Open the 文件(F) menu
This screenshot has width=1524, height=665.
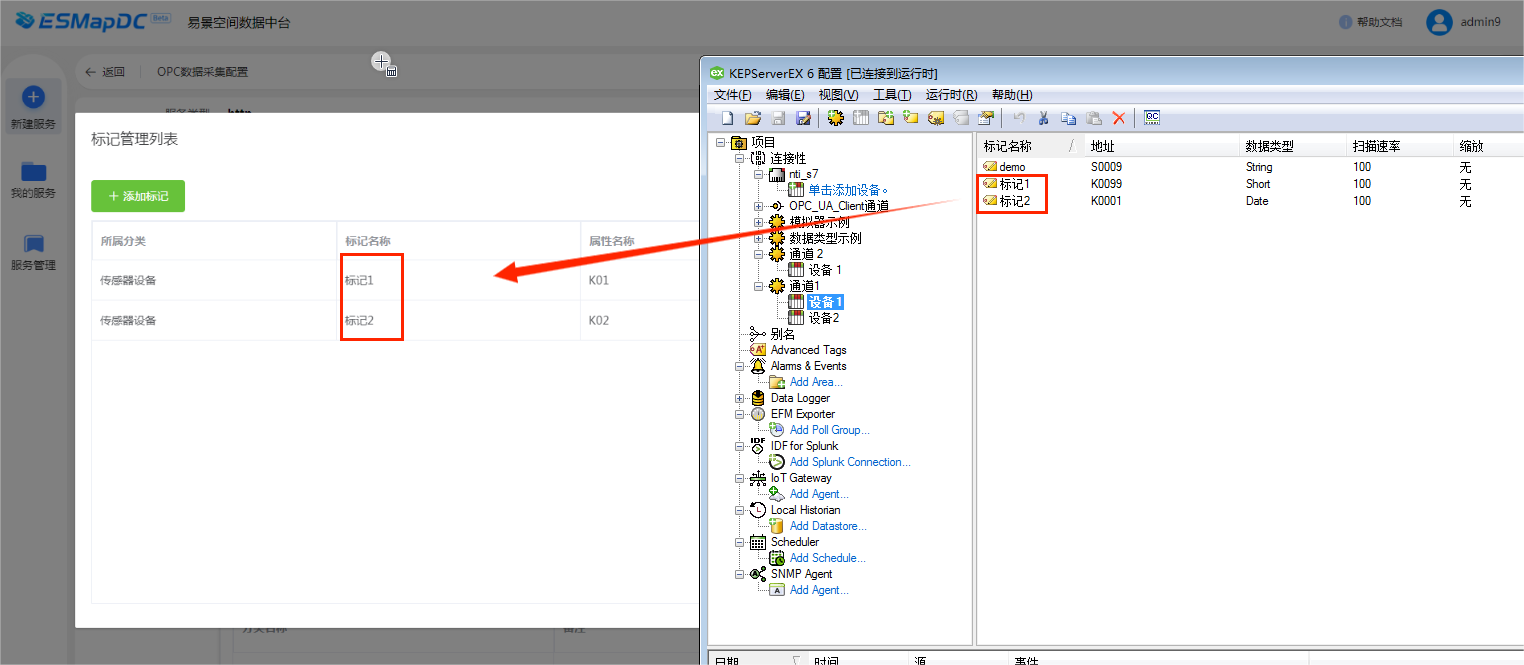click(731, 95)
